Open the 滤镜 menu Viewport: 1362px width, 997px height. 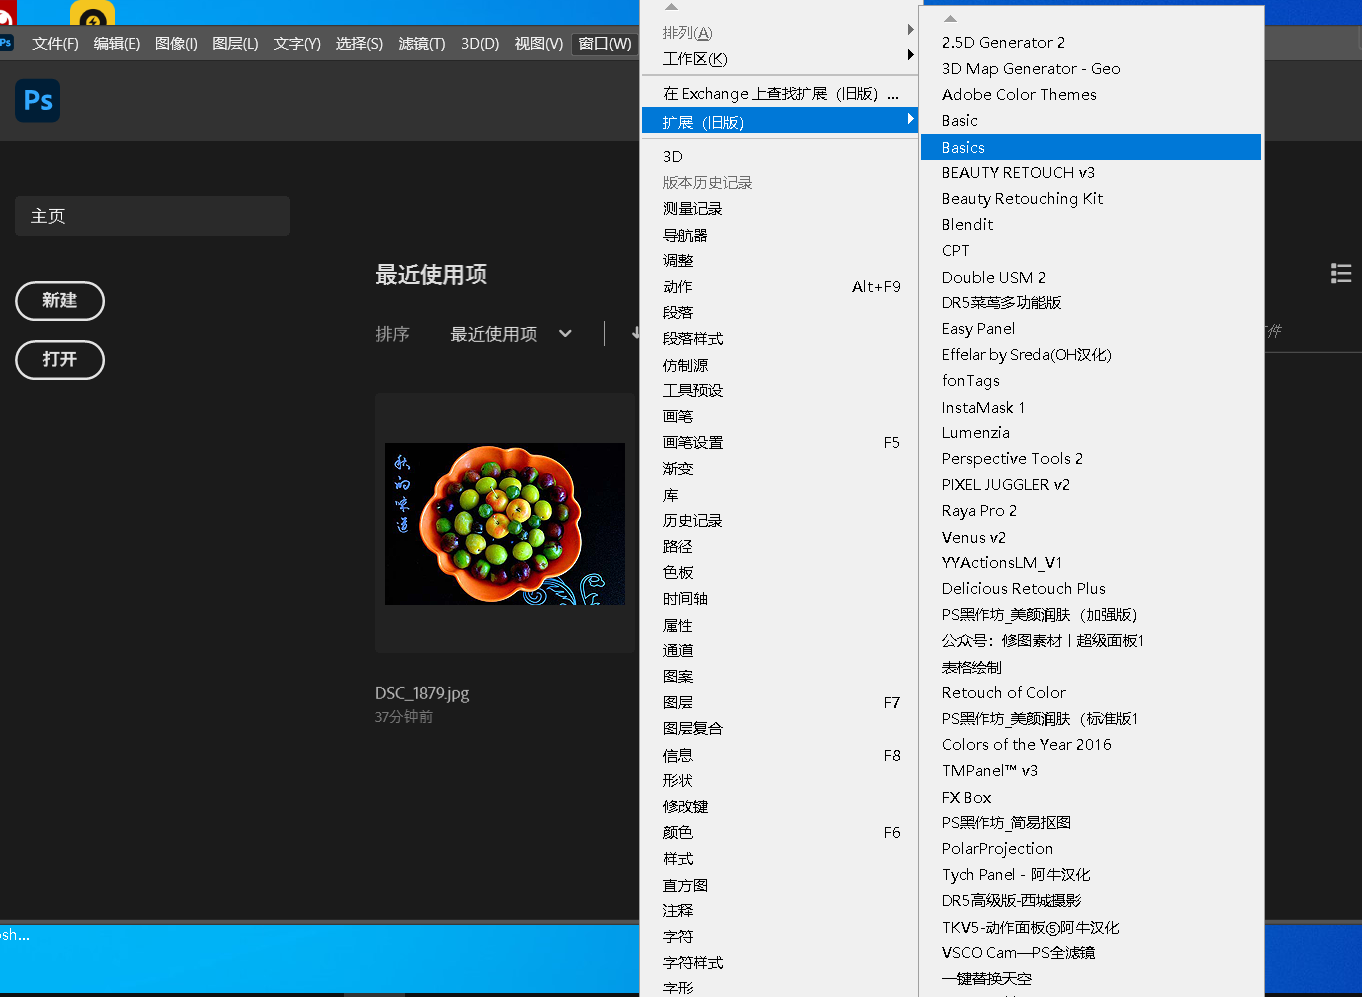(x=420, y=44)
